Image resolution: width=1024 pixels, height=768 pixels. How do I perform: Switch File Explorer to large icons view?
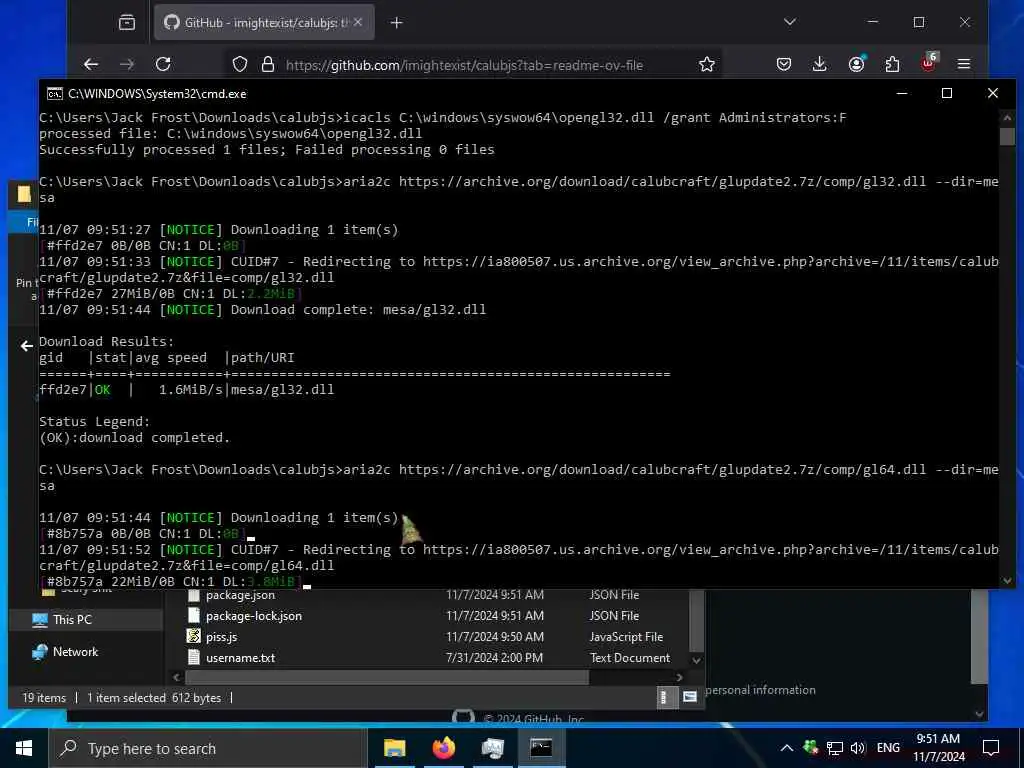(x=690, y=697)
